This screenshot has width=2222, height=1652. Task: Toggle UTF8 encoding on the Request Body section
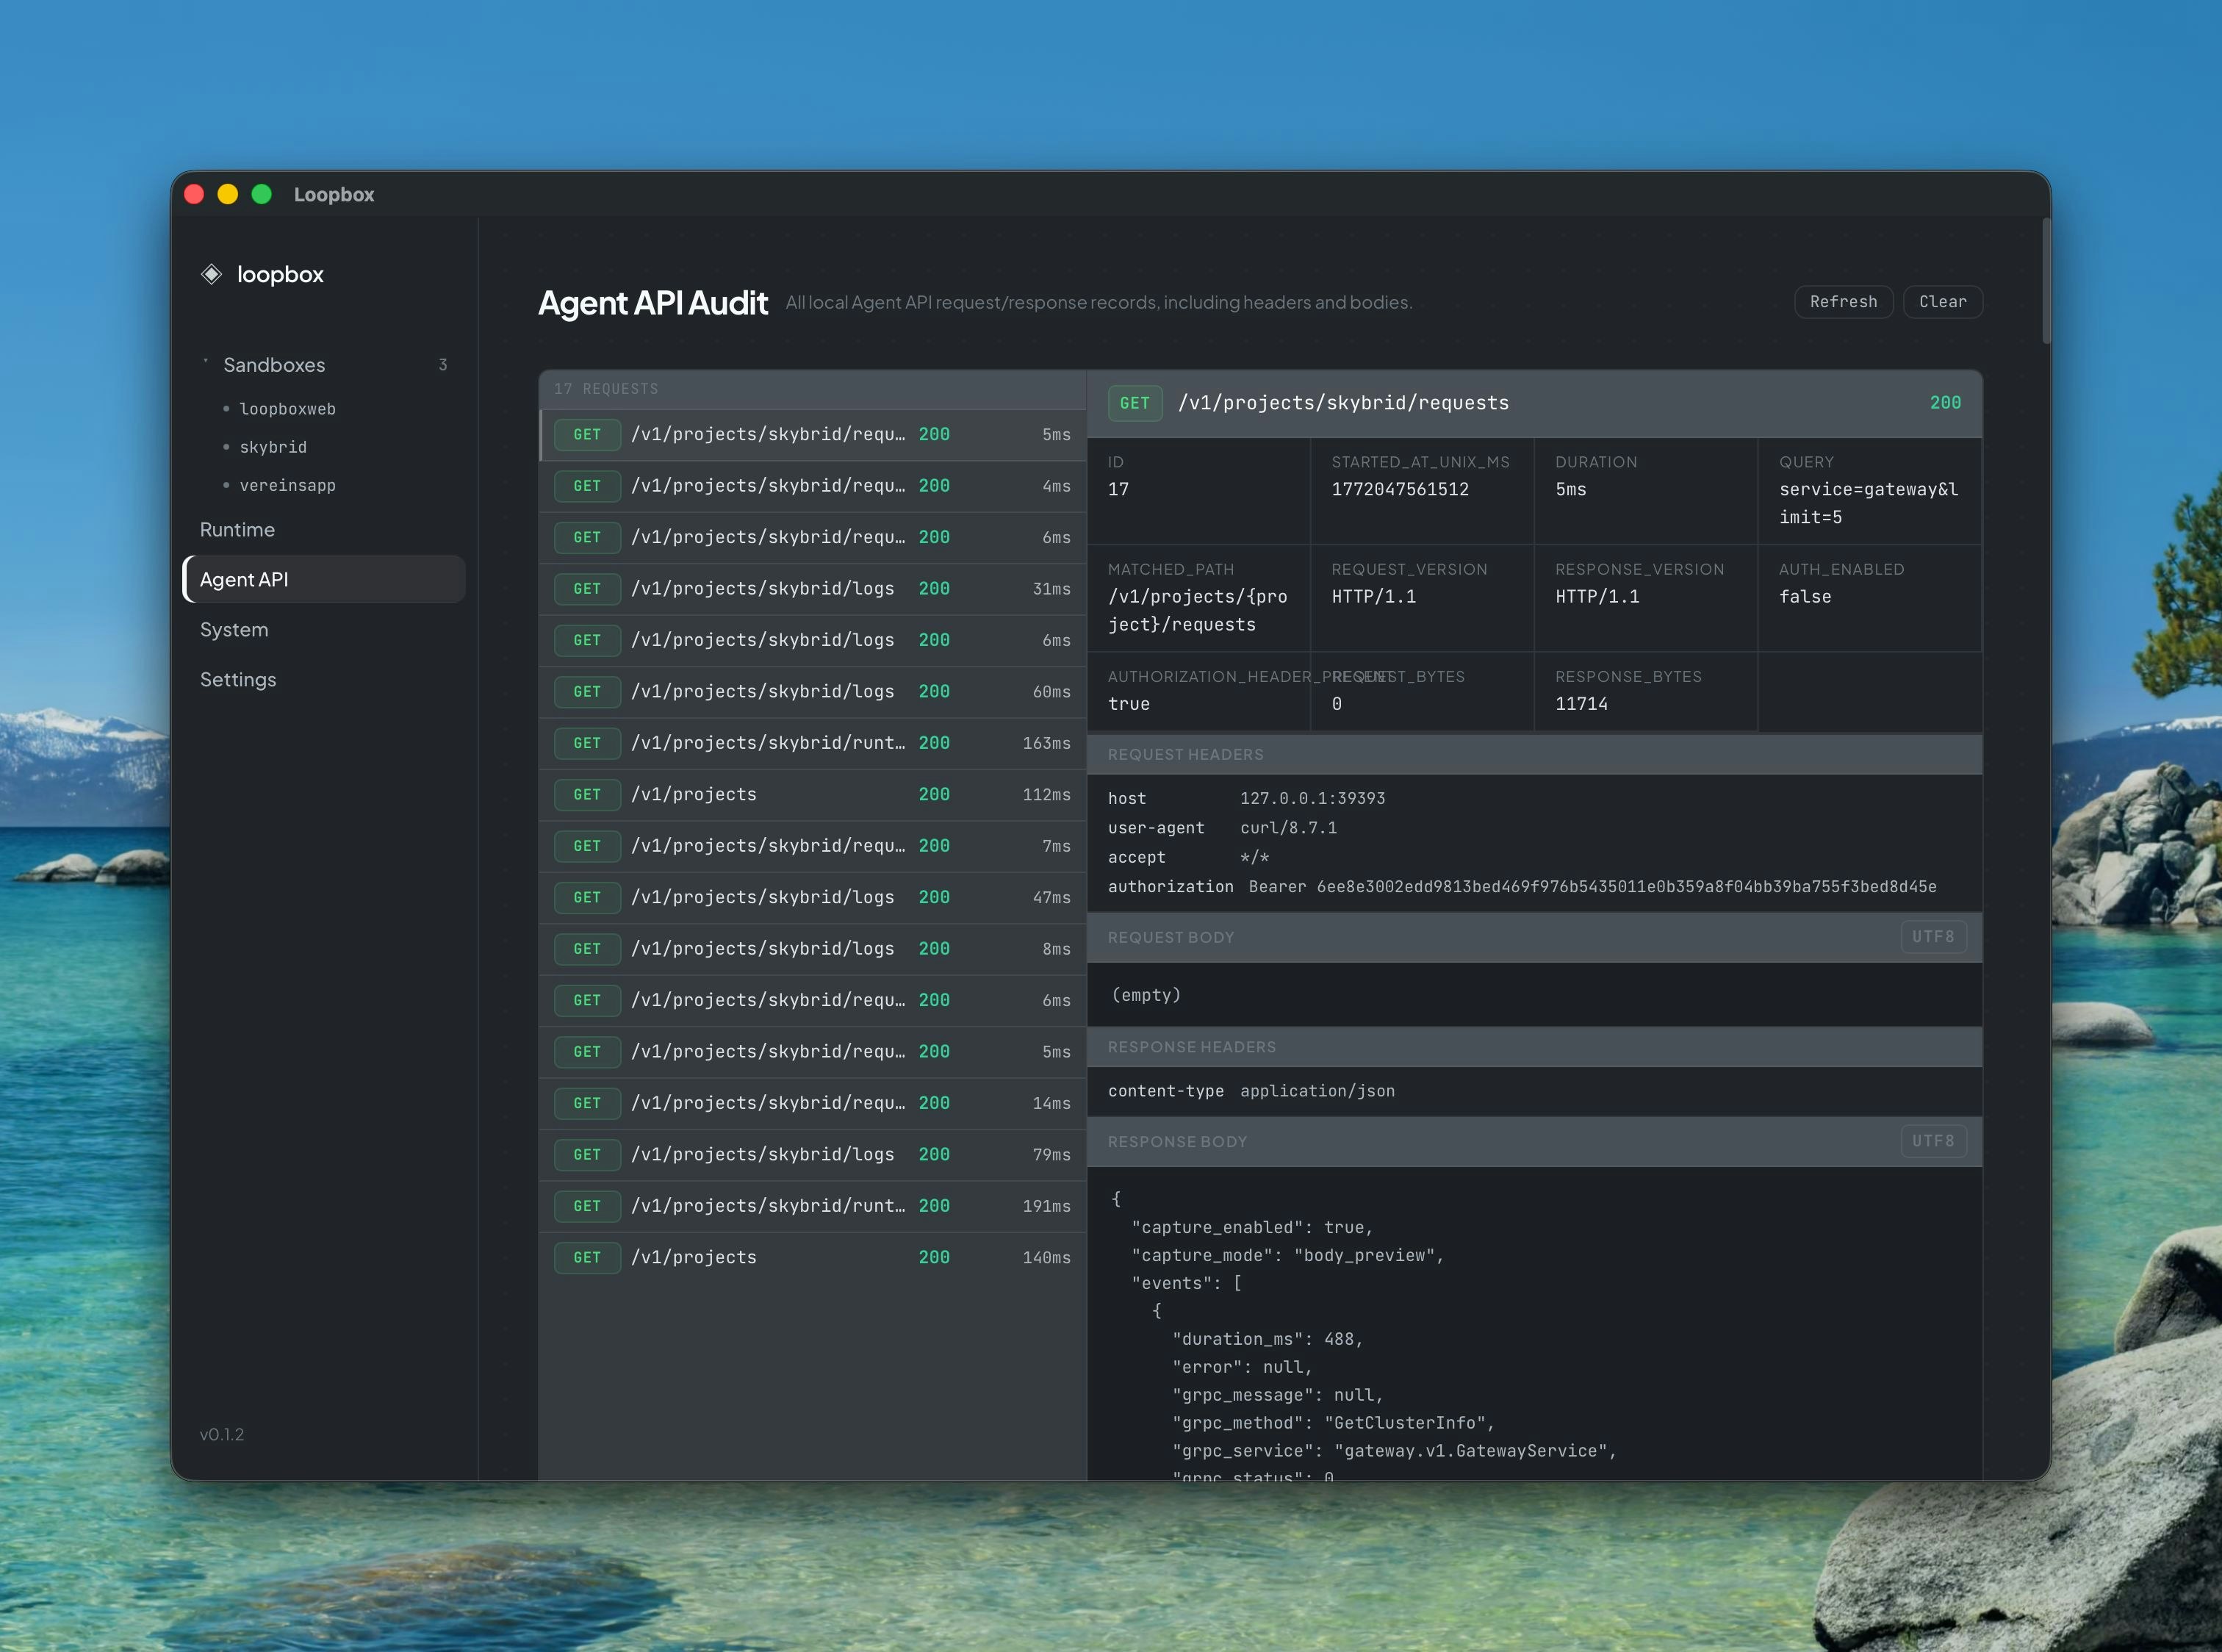(1933, 937)
